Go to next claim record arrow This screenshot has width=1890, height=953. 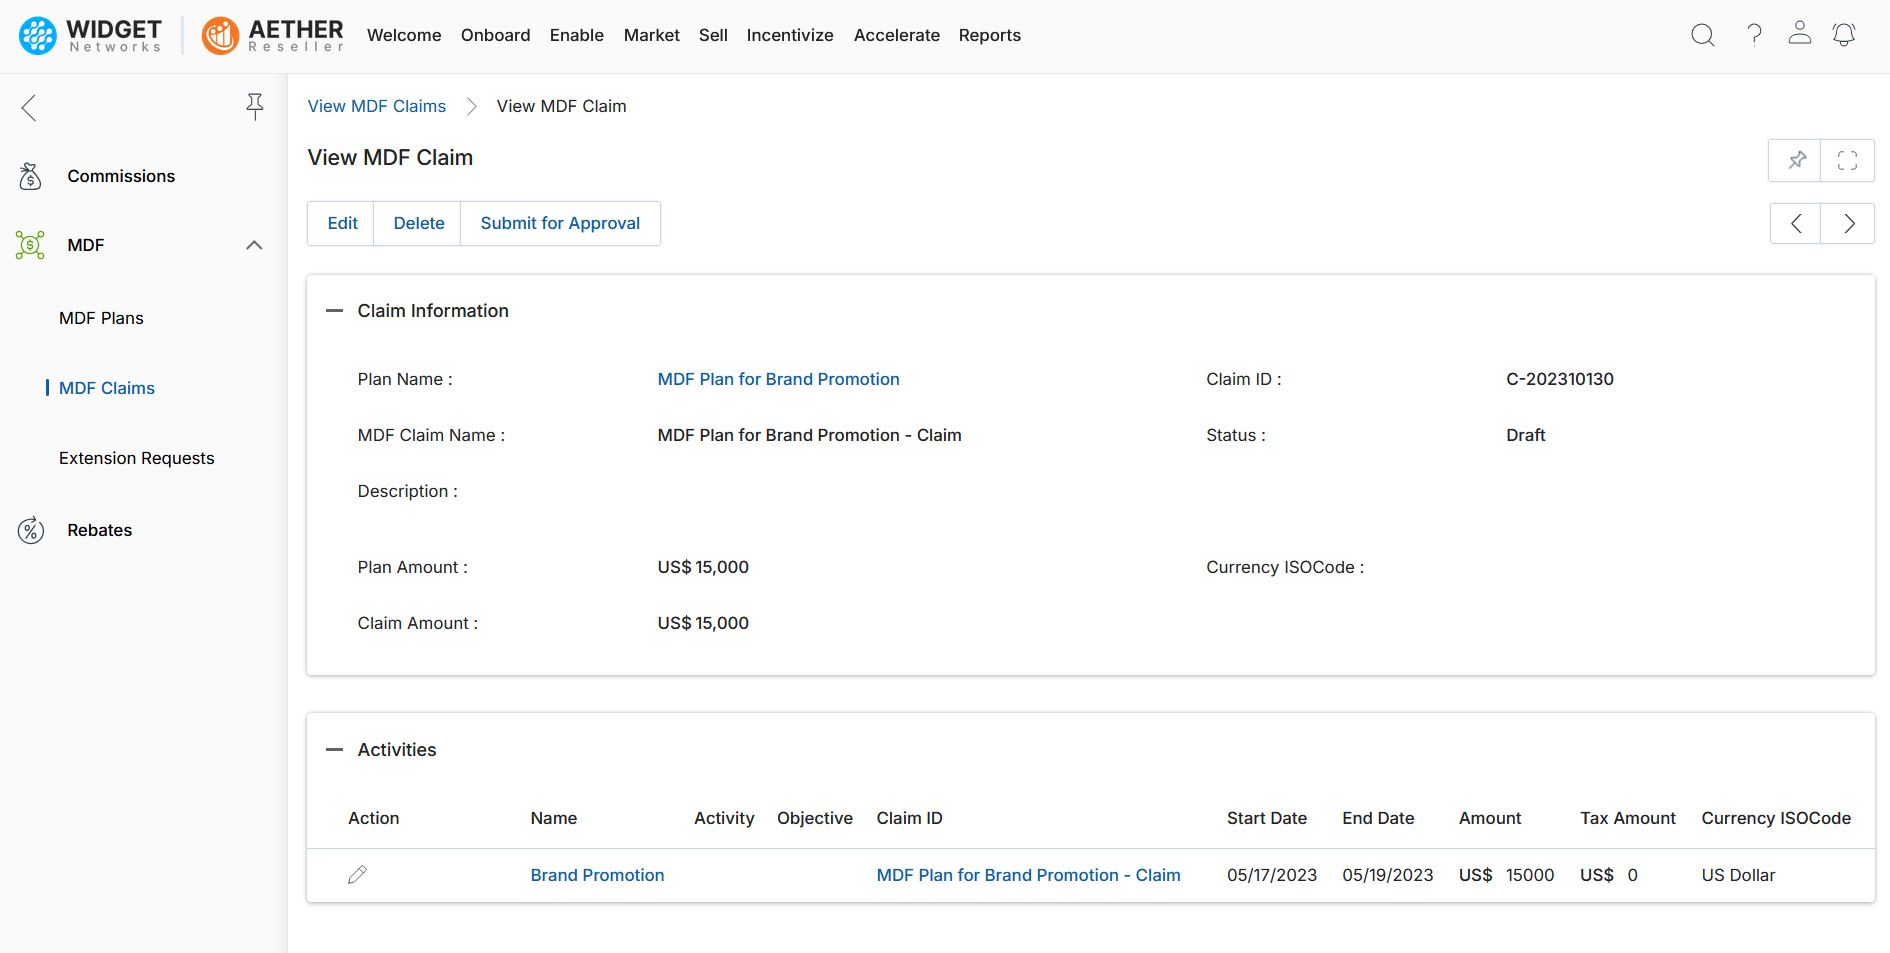(x=1848, y=223)
